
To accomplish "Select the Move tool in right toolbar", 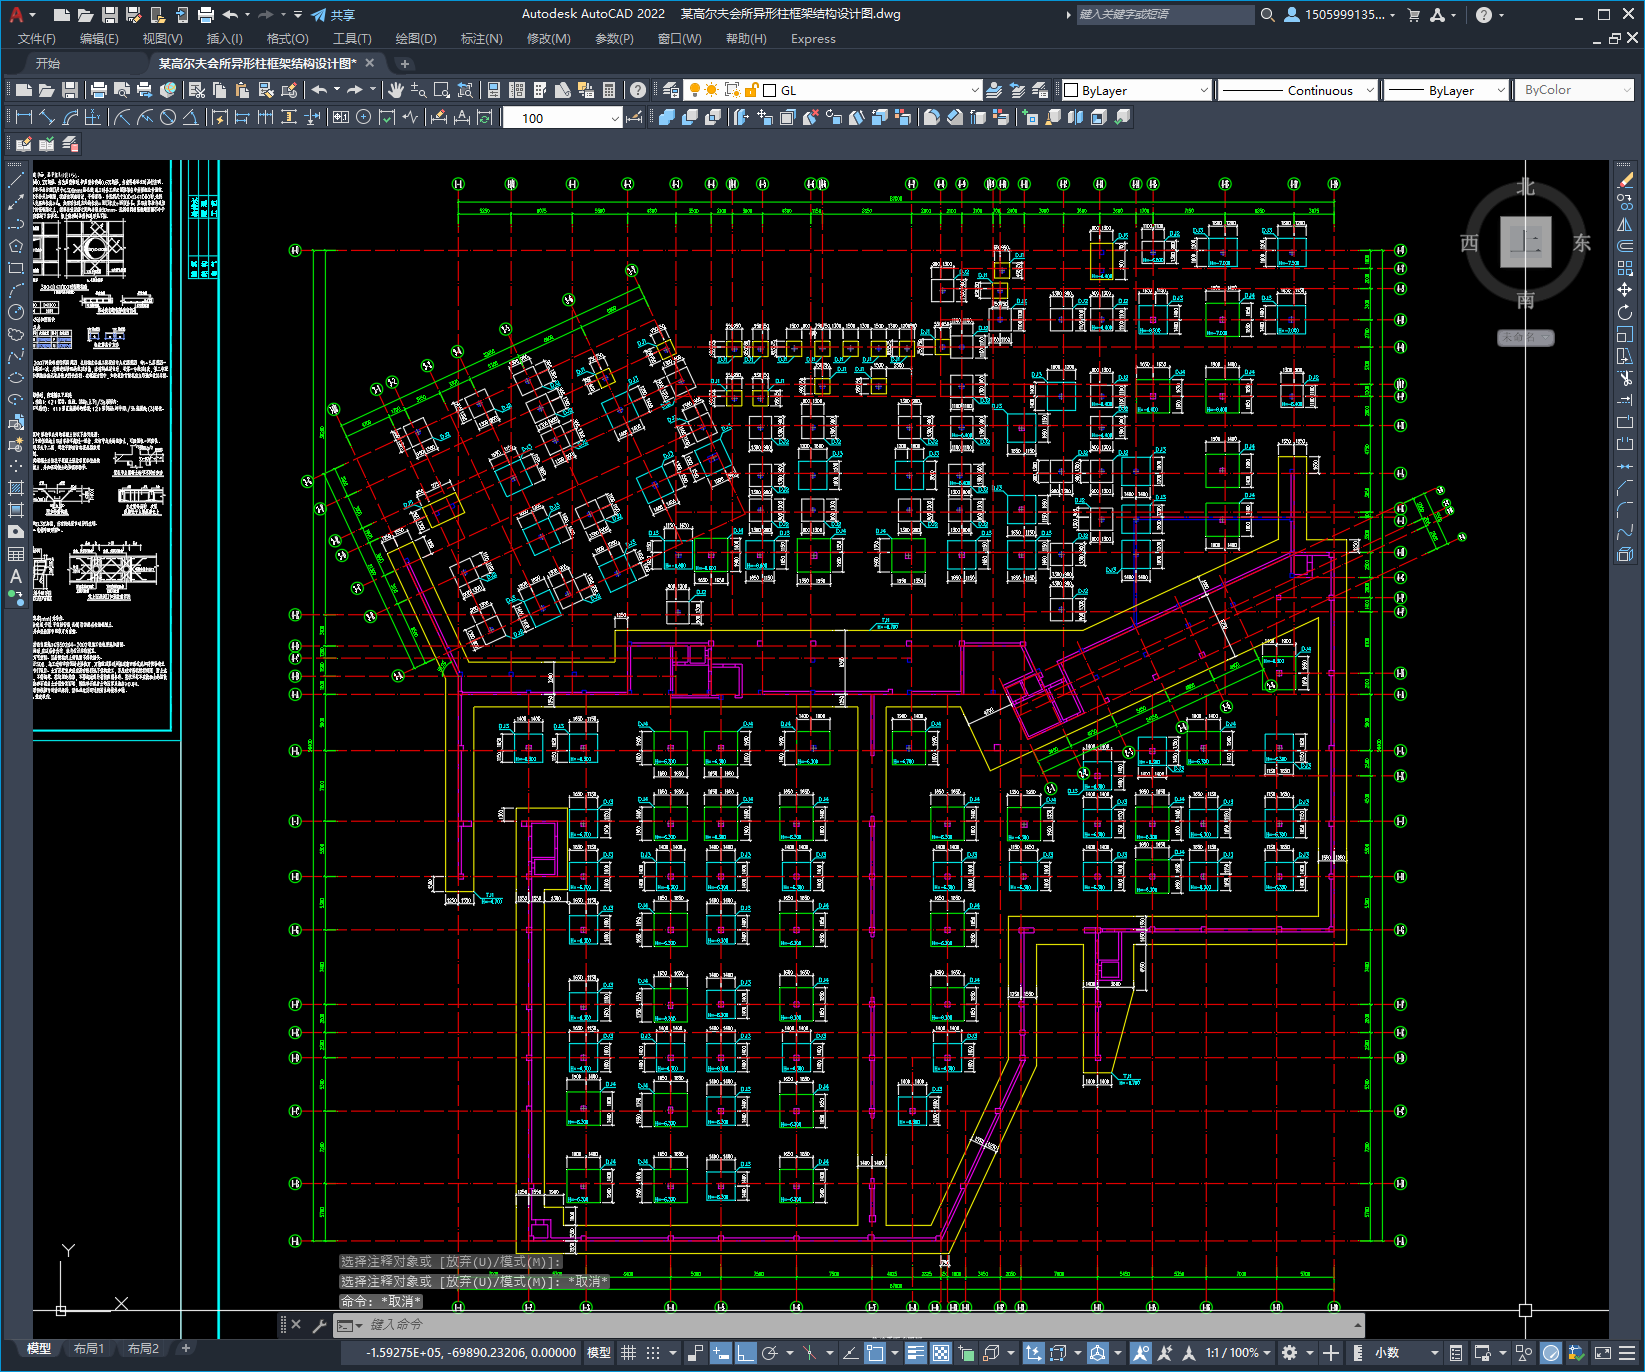I will pos(1625,290).
